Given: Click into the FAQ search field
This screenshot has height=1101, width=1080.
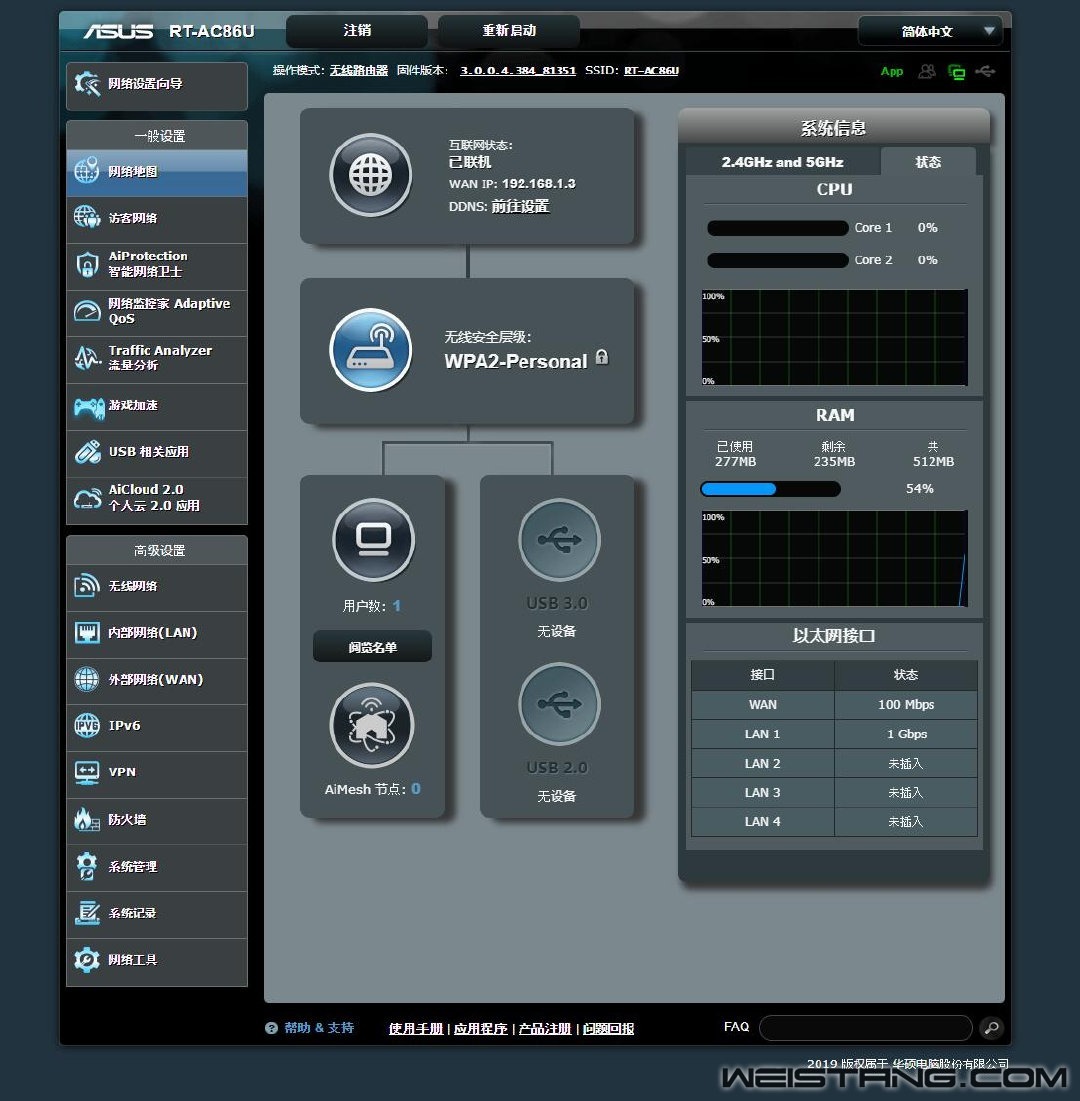Looking at the screenshot, I should (865, 1027).
